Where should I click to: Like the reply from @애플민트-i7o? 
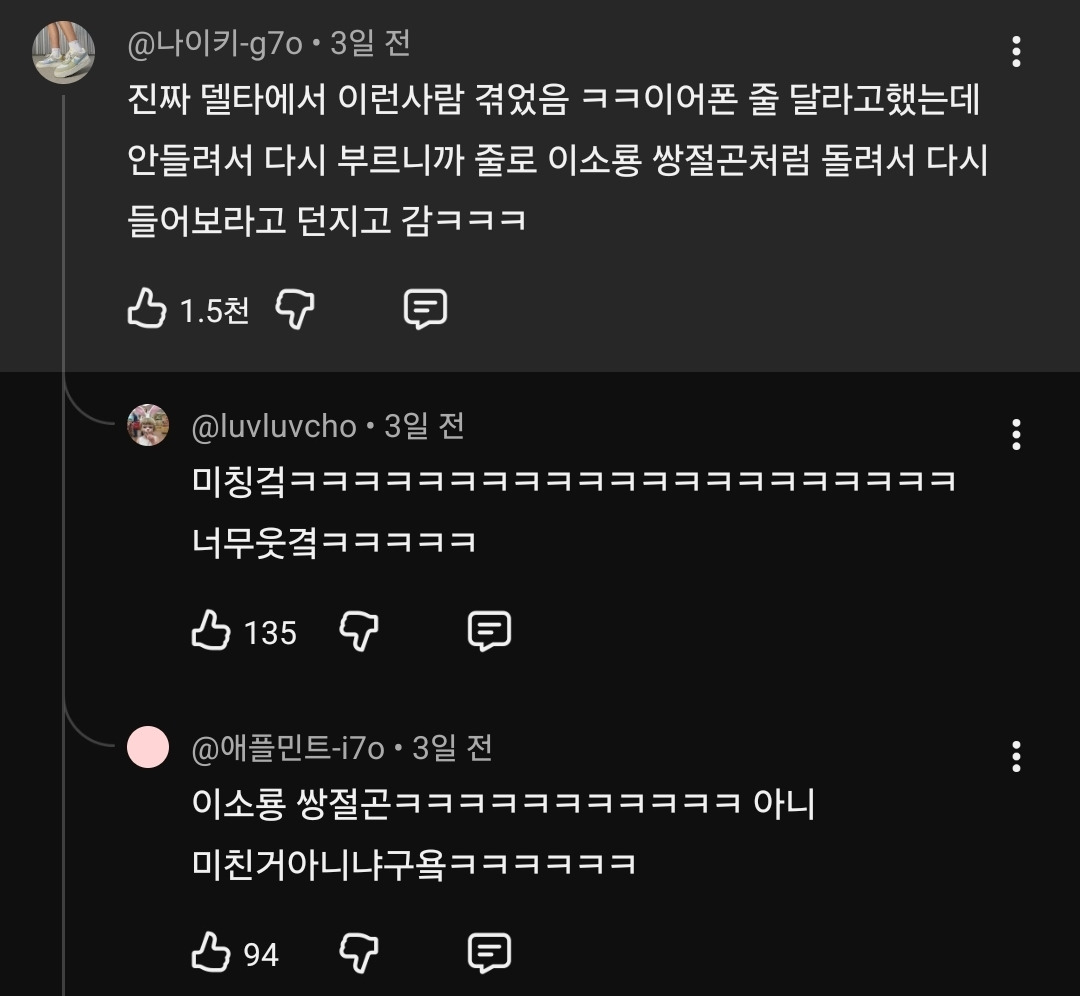click(210, 953)
